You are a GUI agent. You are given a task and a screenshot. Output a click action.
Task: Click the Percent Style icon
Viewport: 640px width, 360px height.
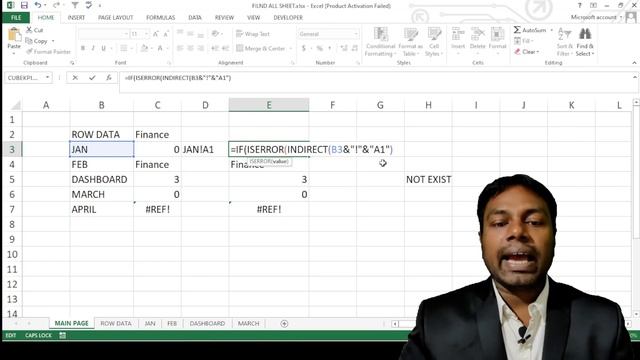coord(319,48)
